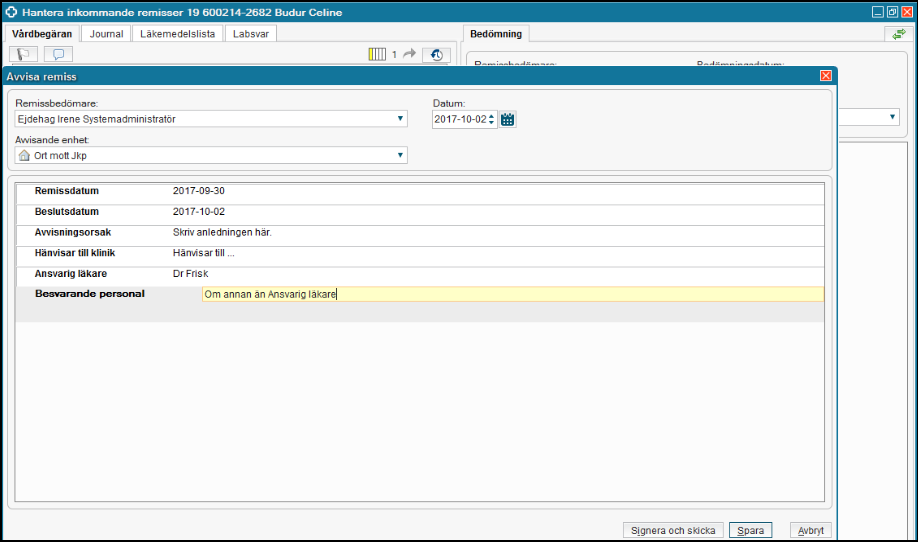Click the speech bubble comment icon
The image size is (919, 542).
58,54
